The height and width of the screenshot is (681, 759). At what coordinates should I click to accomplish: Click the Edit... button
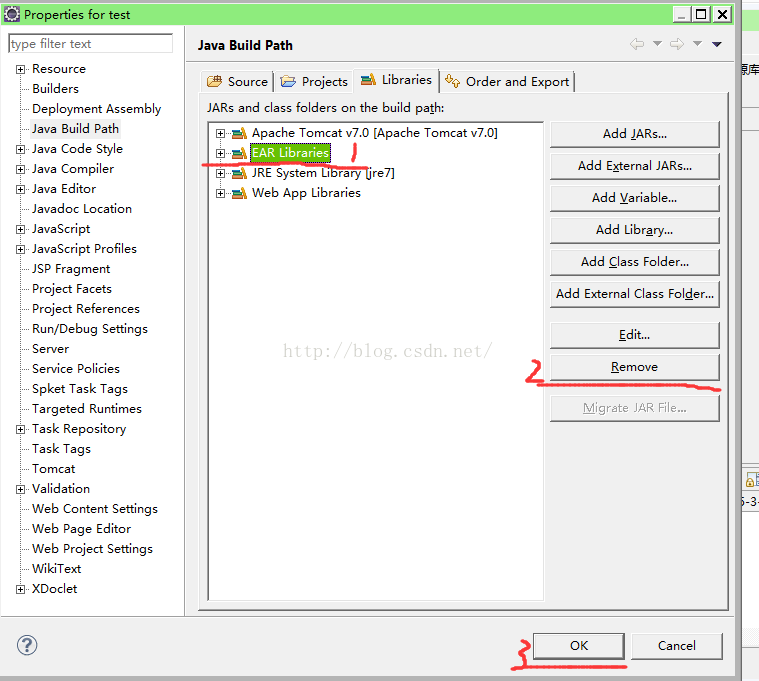click(635, 335)
